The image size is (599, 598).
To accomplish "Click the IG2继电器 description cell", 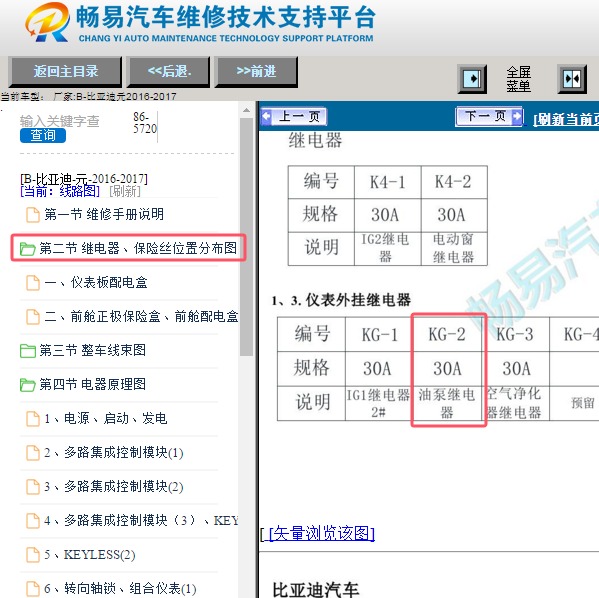I will [x=387, y=248].
